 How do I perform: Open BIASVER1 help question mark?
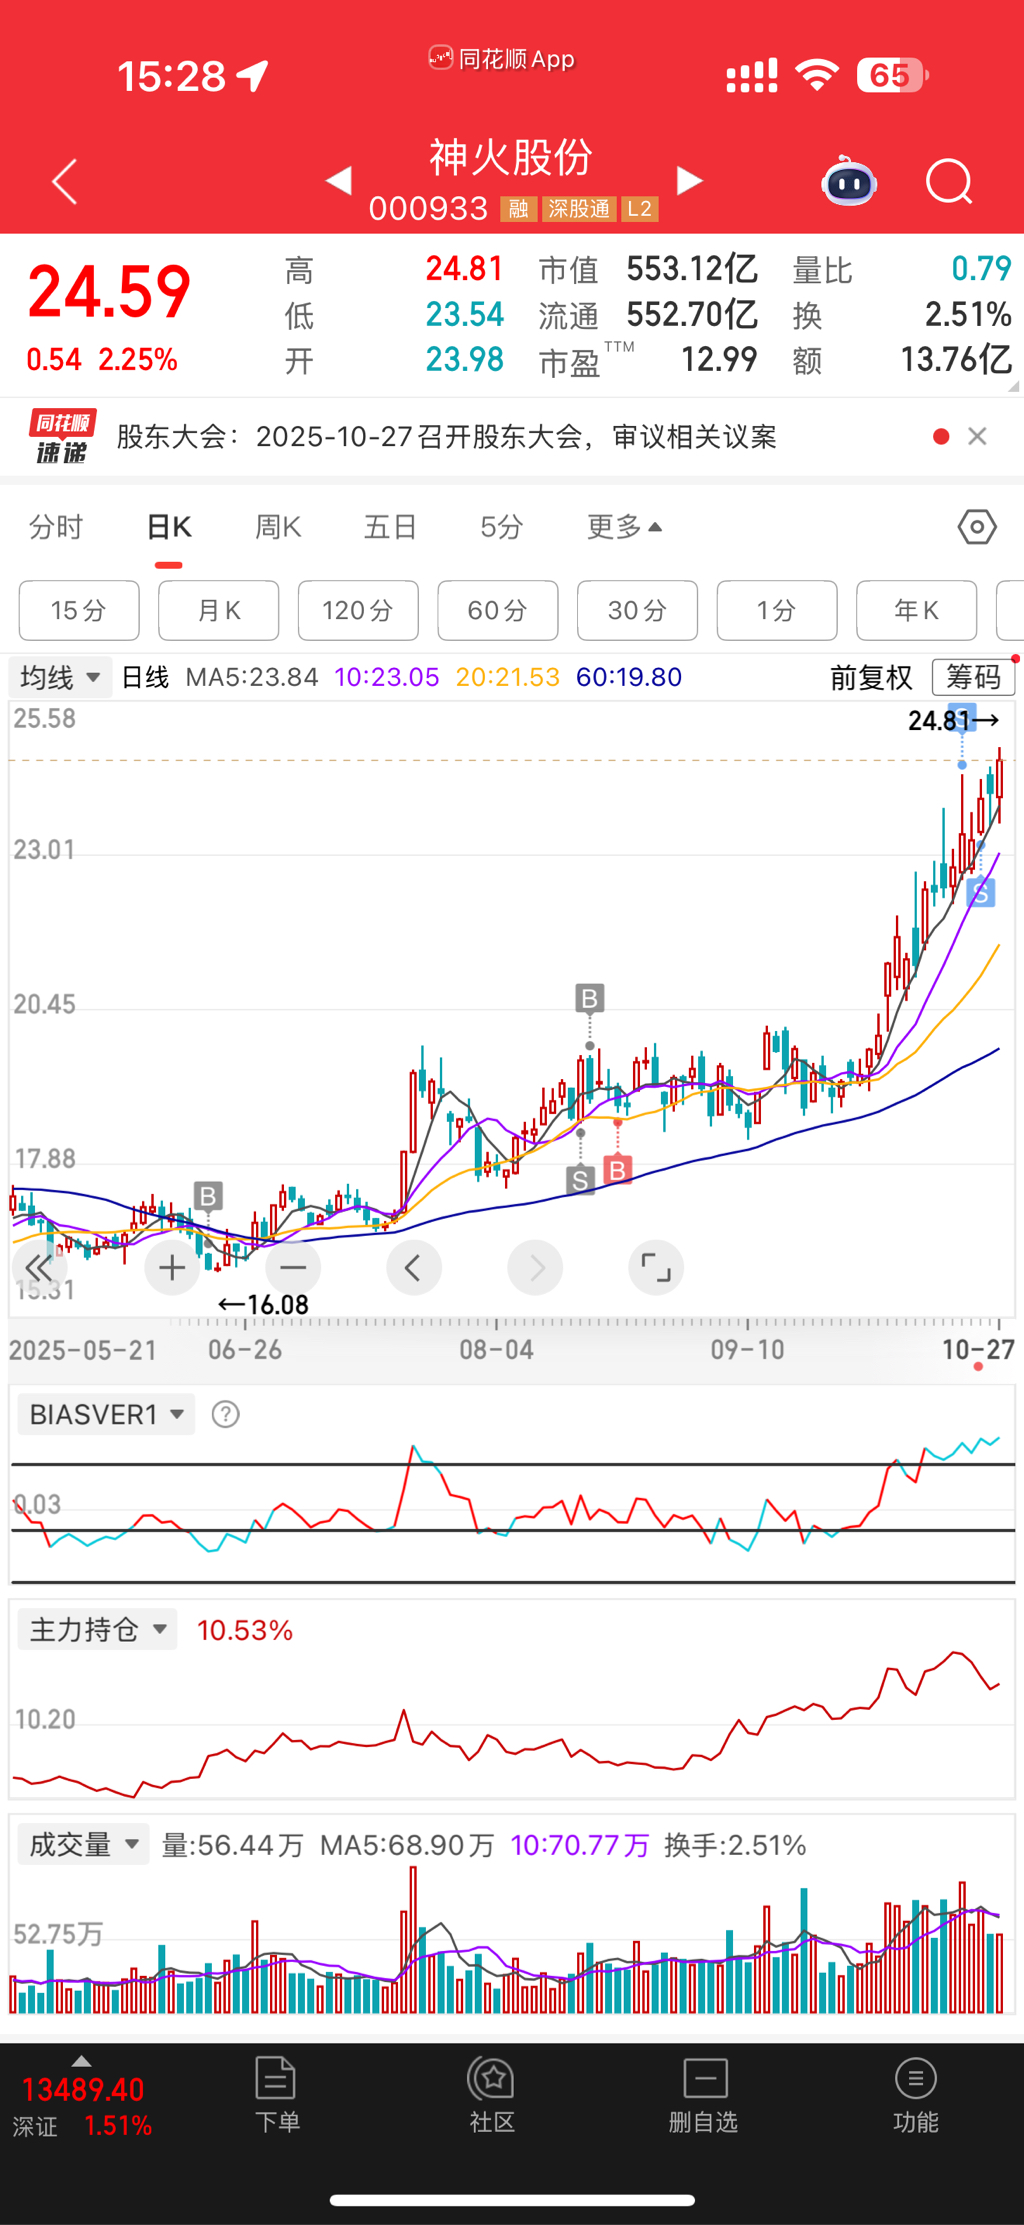pos(226,1414)
